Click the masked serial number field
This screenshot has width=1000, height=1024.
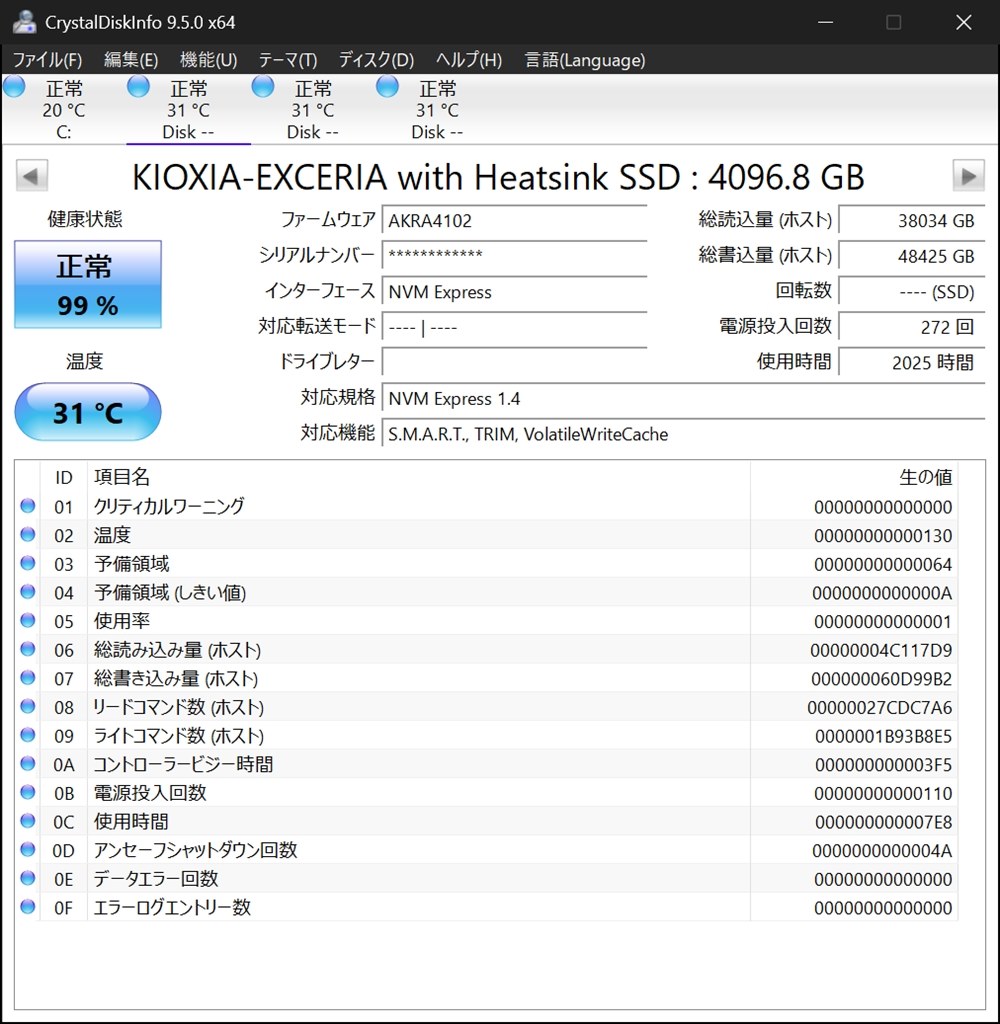point(514,255)
